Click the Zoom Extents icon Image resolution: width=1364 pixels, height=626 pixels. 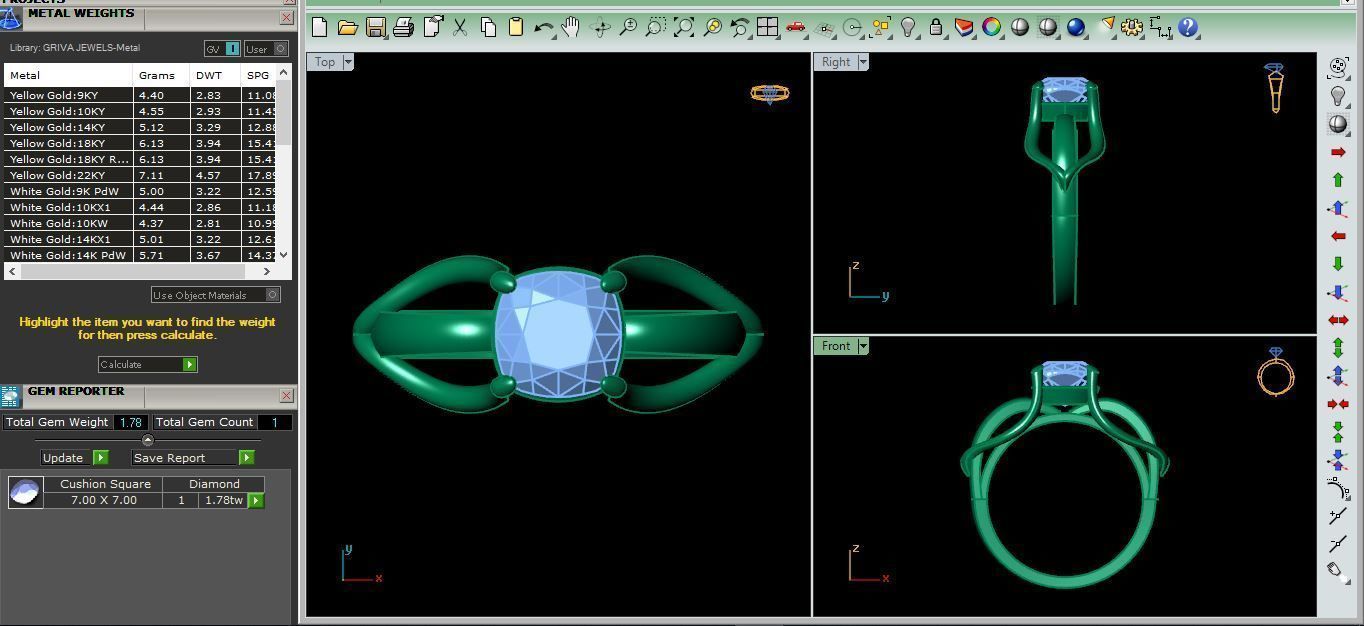[x=684, y=28]
